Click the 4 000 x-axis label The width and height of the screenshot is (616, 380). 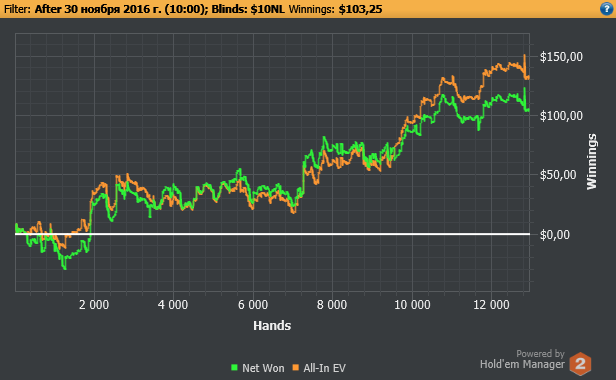(x=173, y=305)
